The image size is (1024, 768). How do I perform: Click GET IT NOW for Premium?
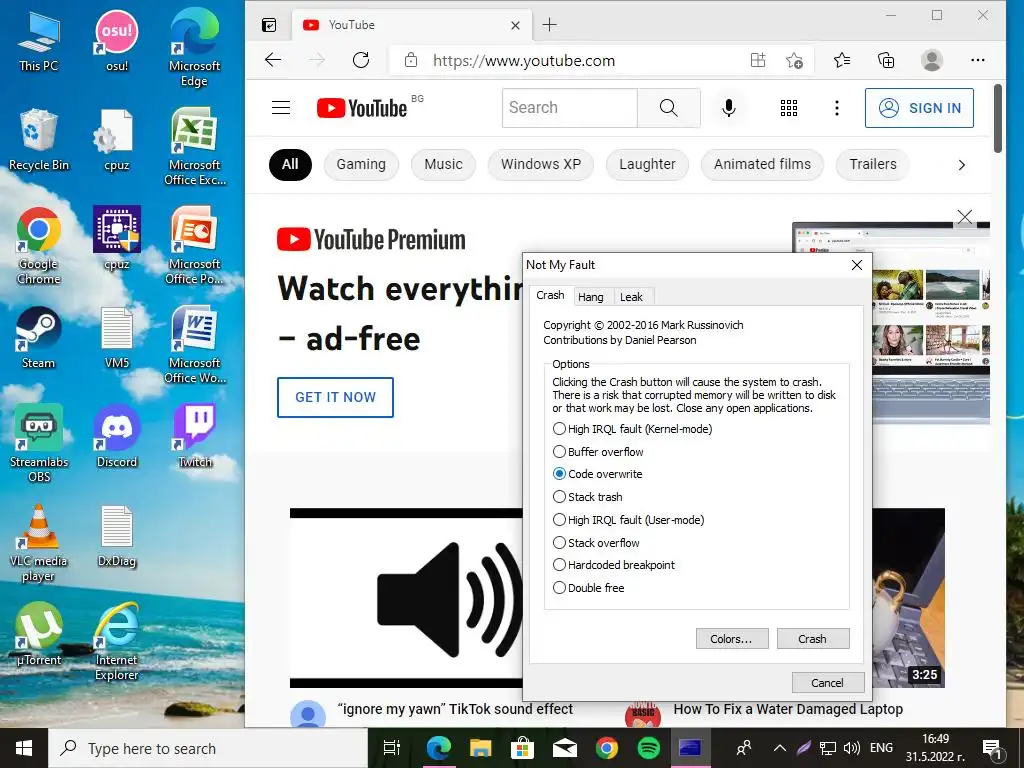click(x=335, y=397)
